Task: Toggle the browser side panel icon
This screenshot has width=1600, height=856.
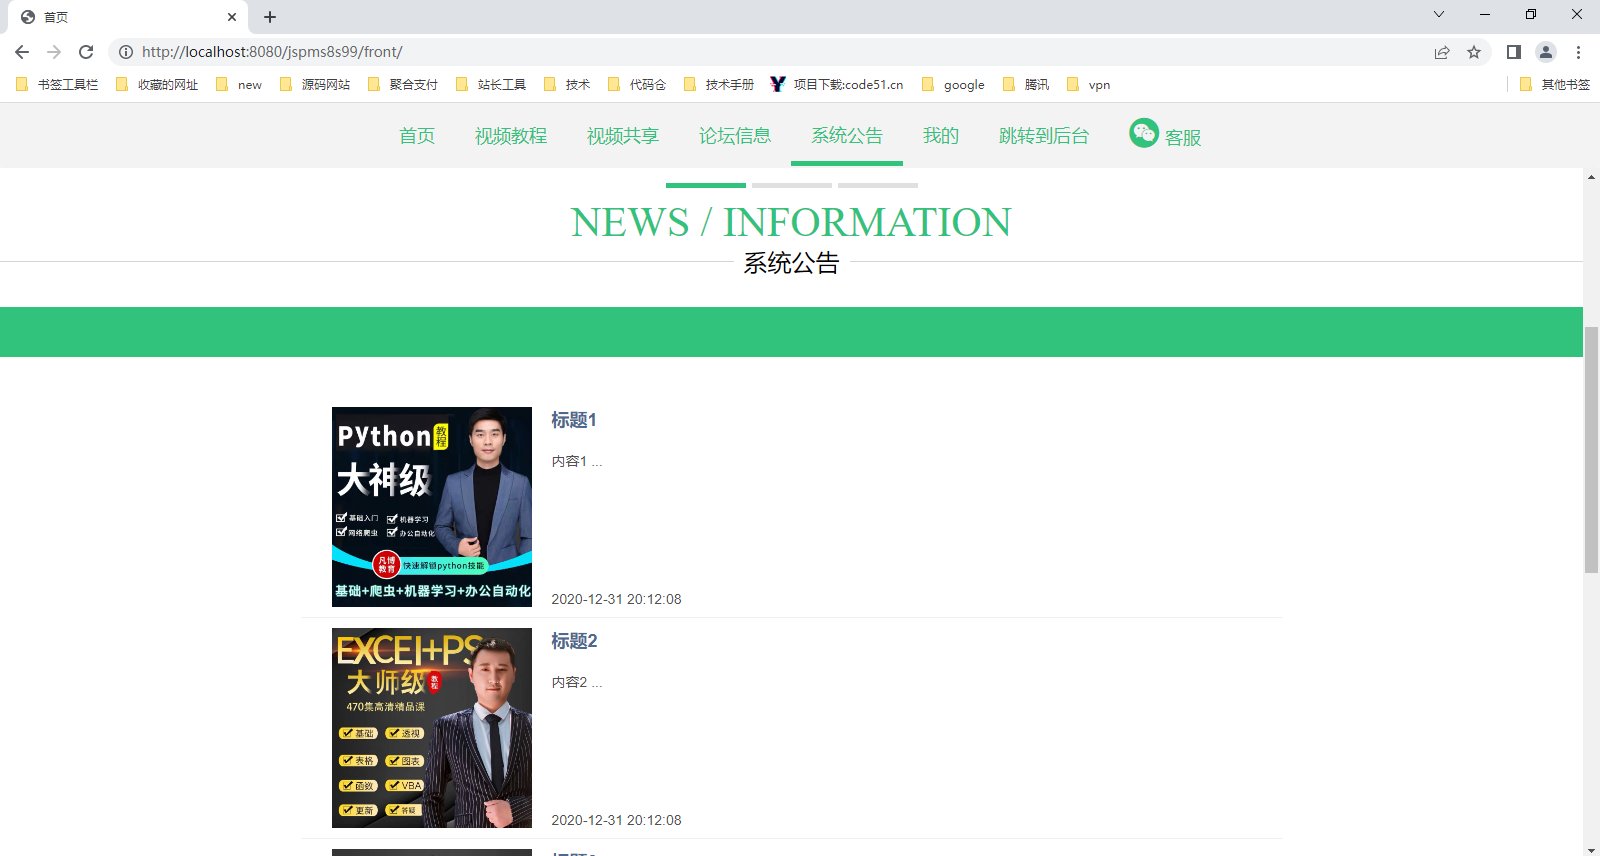Action: (1514, 52)
